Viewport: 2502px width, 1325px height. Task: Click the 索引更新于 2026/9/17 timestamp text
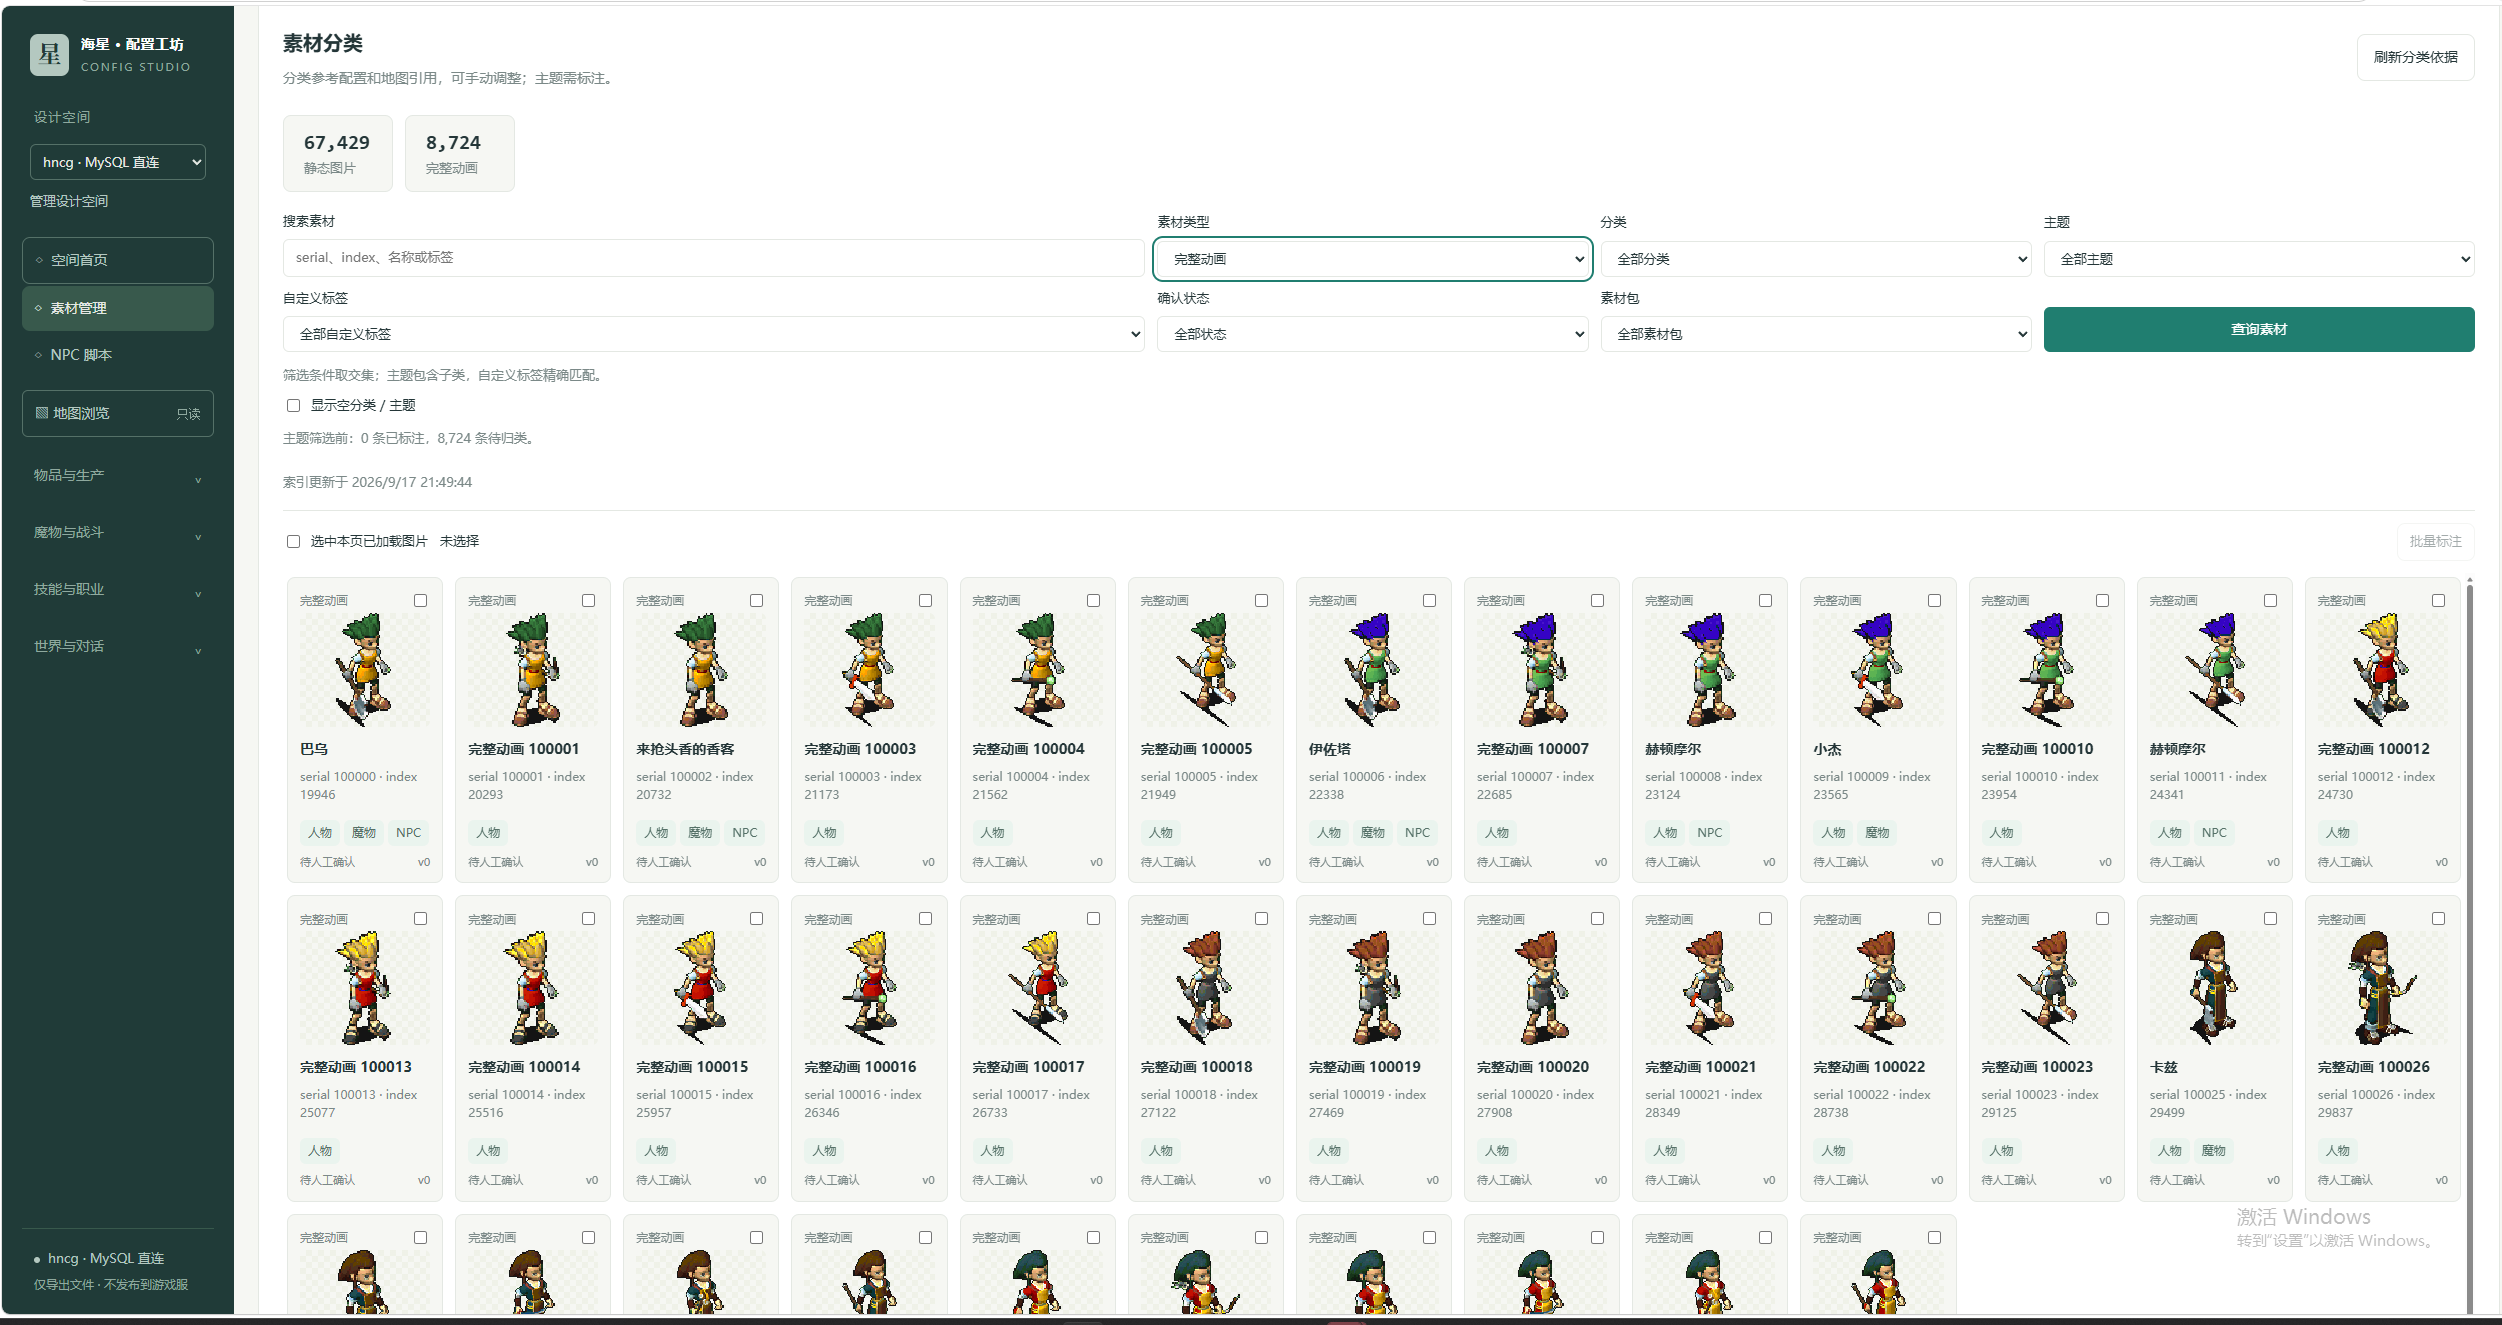[x=377, y=482]
